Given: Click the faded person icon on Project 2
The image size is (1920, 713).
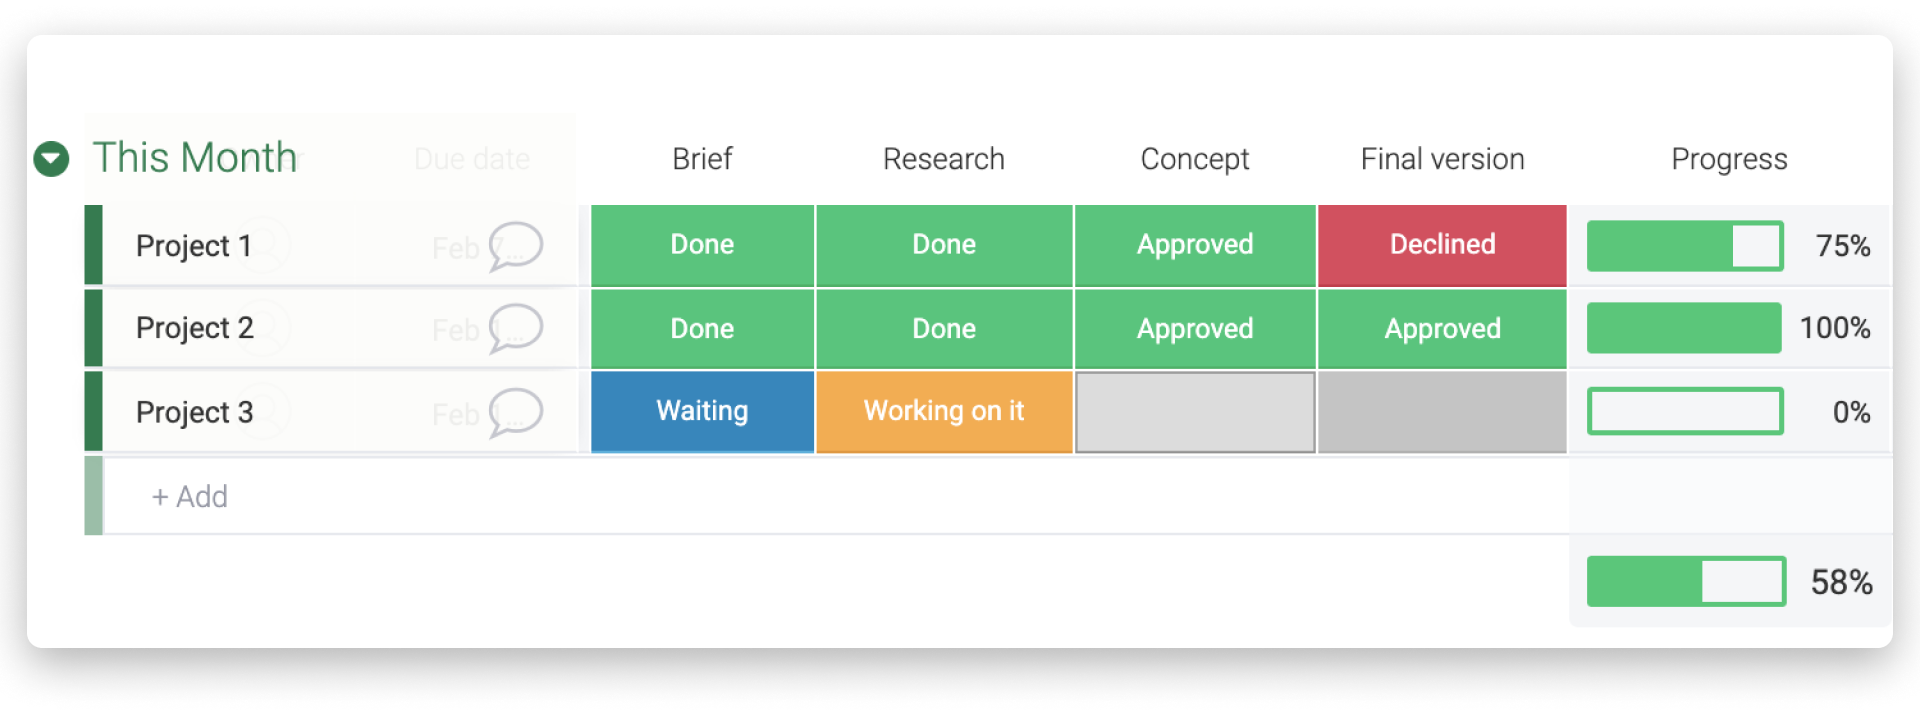Looking at the screenshot, I should 264,328.
